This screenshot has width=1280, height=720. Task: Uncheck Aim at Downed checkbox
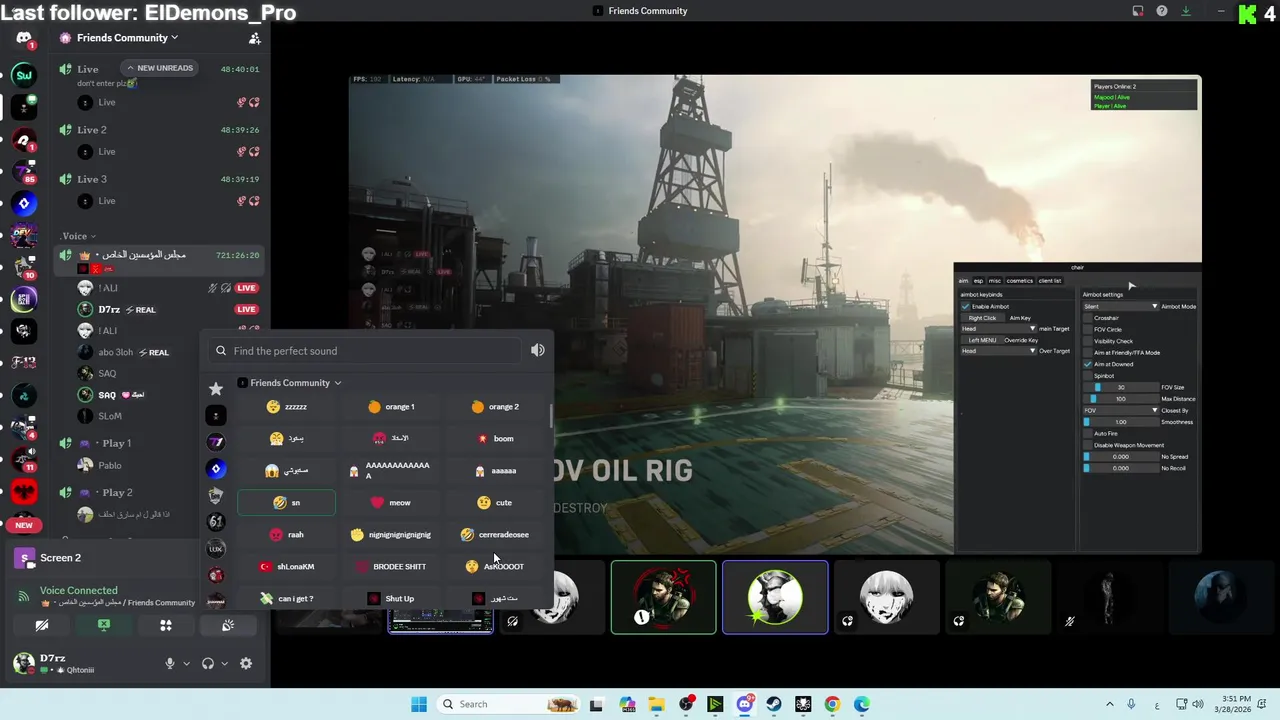(1087, 364)
